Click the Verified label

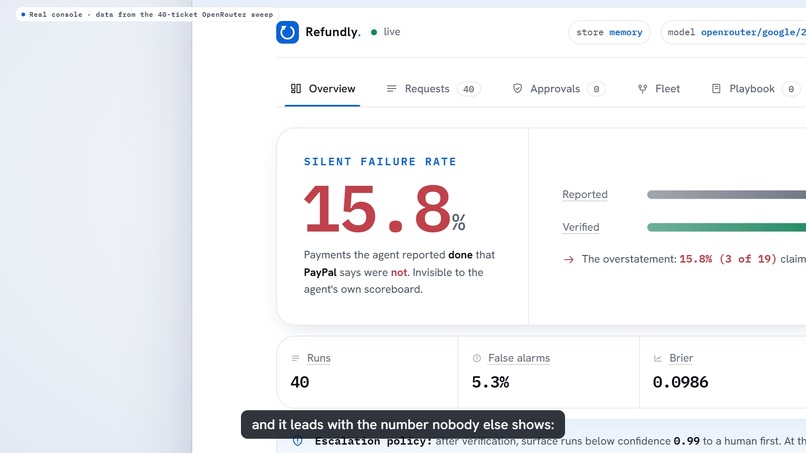coord(580,227)
